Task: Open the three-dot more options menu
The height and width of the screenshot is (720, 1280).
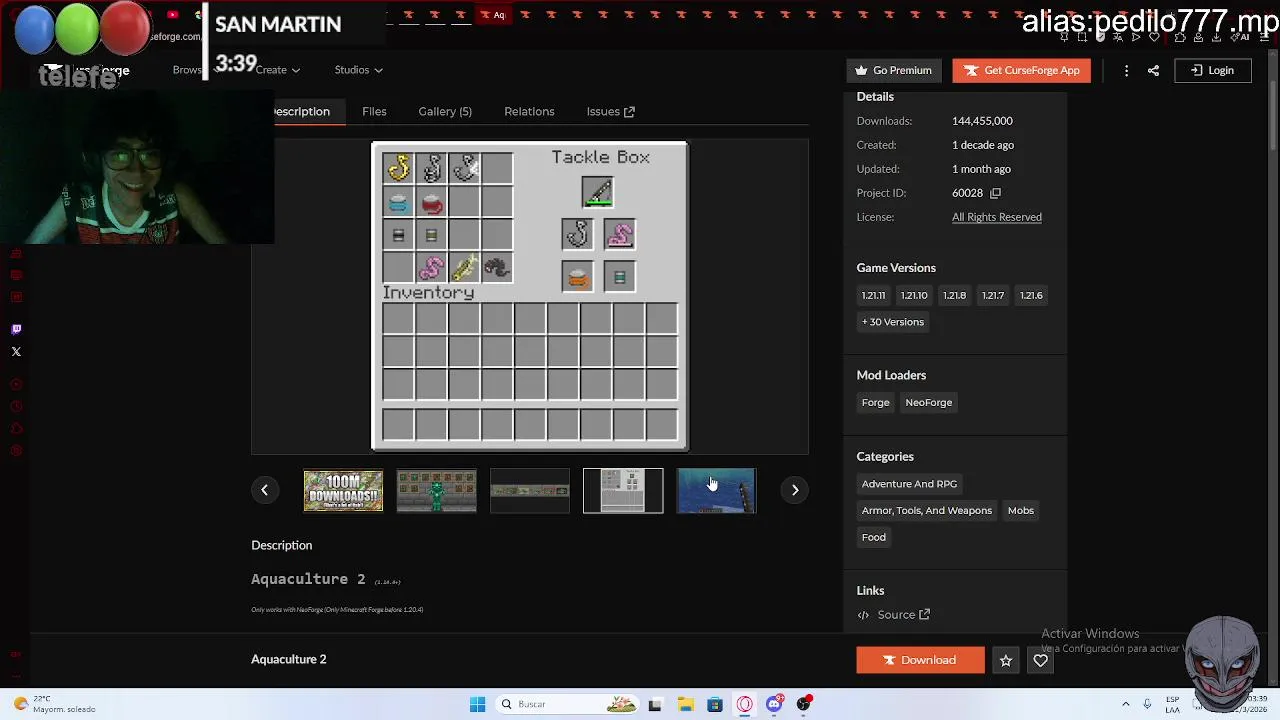Action: pos(1126,70)
